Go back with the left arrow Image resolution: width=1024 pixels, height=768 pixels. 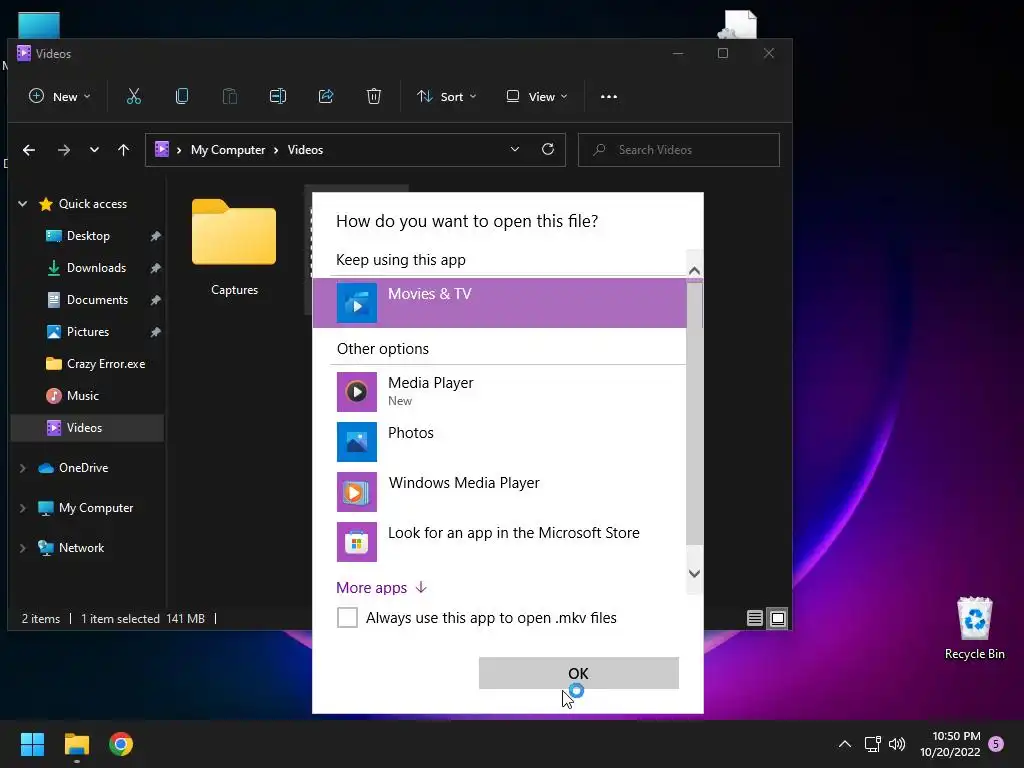(29, 150)
